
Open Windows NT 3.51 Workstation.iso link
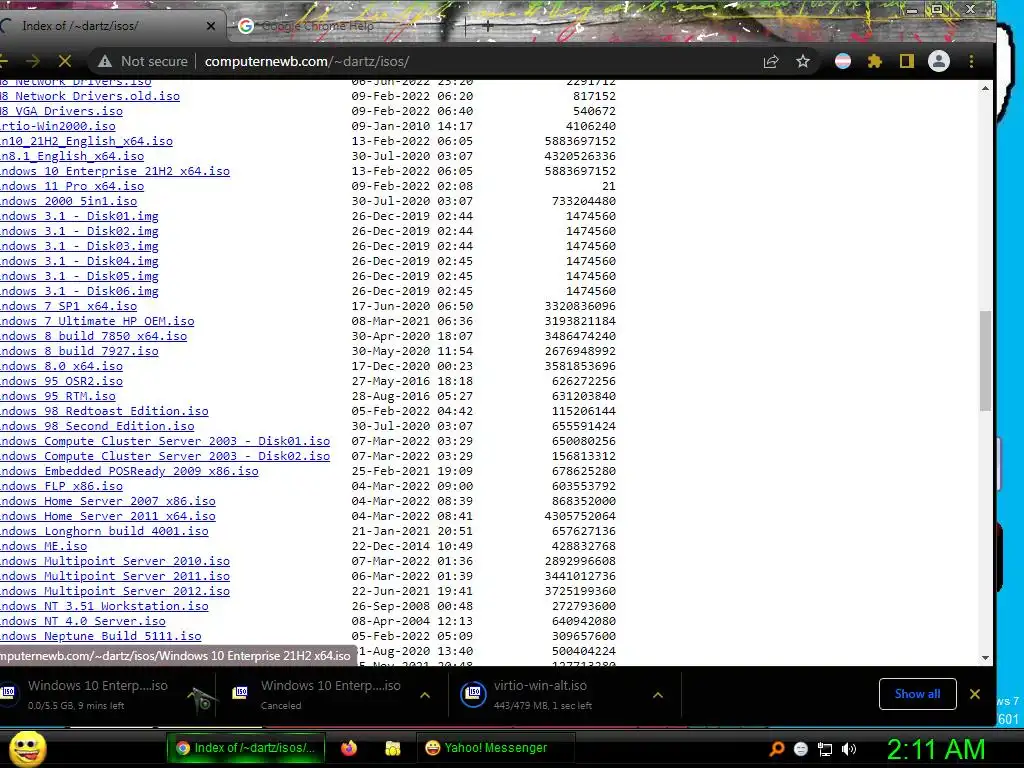click(104, 607)
